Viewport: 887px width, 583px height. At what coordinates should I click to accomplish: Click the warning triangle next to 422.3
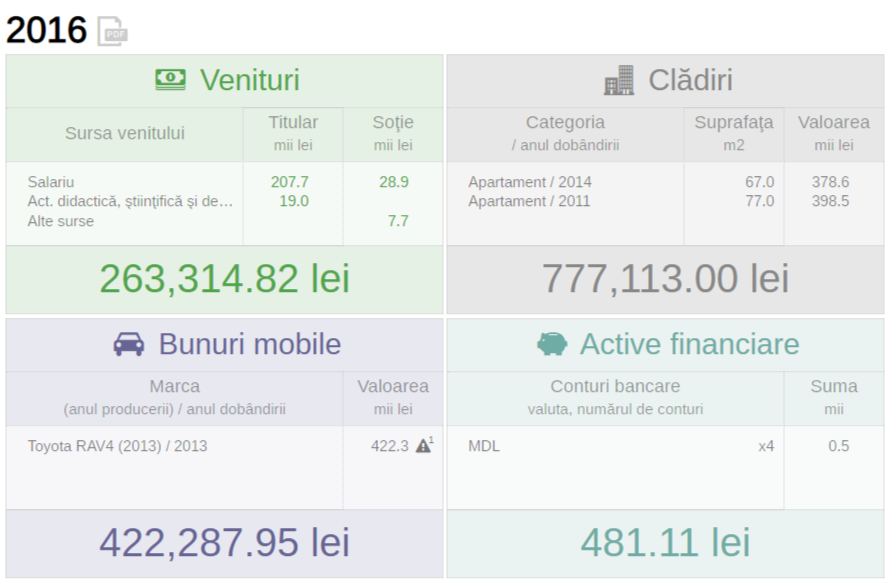424,445
